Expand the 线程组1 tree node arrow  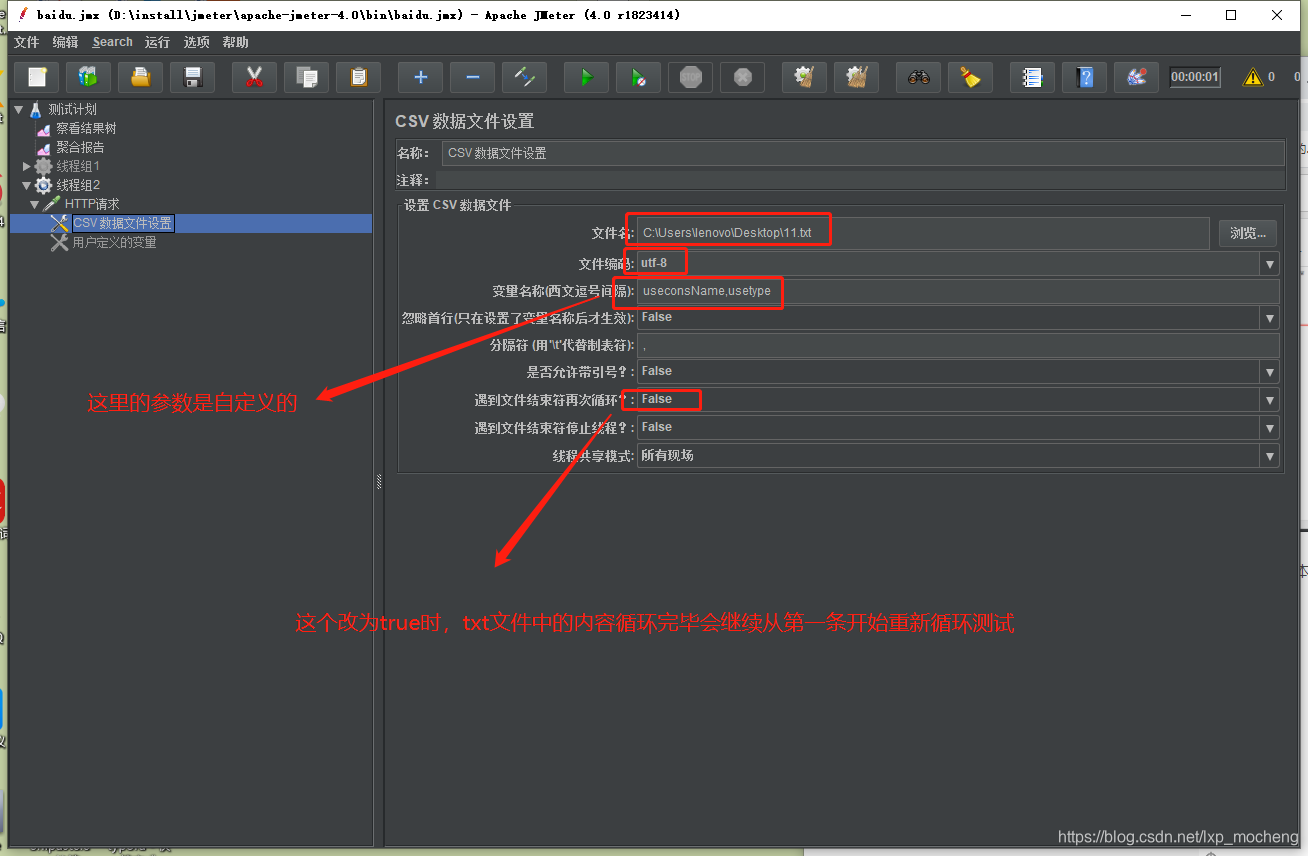pos(27,166)
